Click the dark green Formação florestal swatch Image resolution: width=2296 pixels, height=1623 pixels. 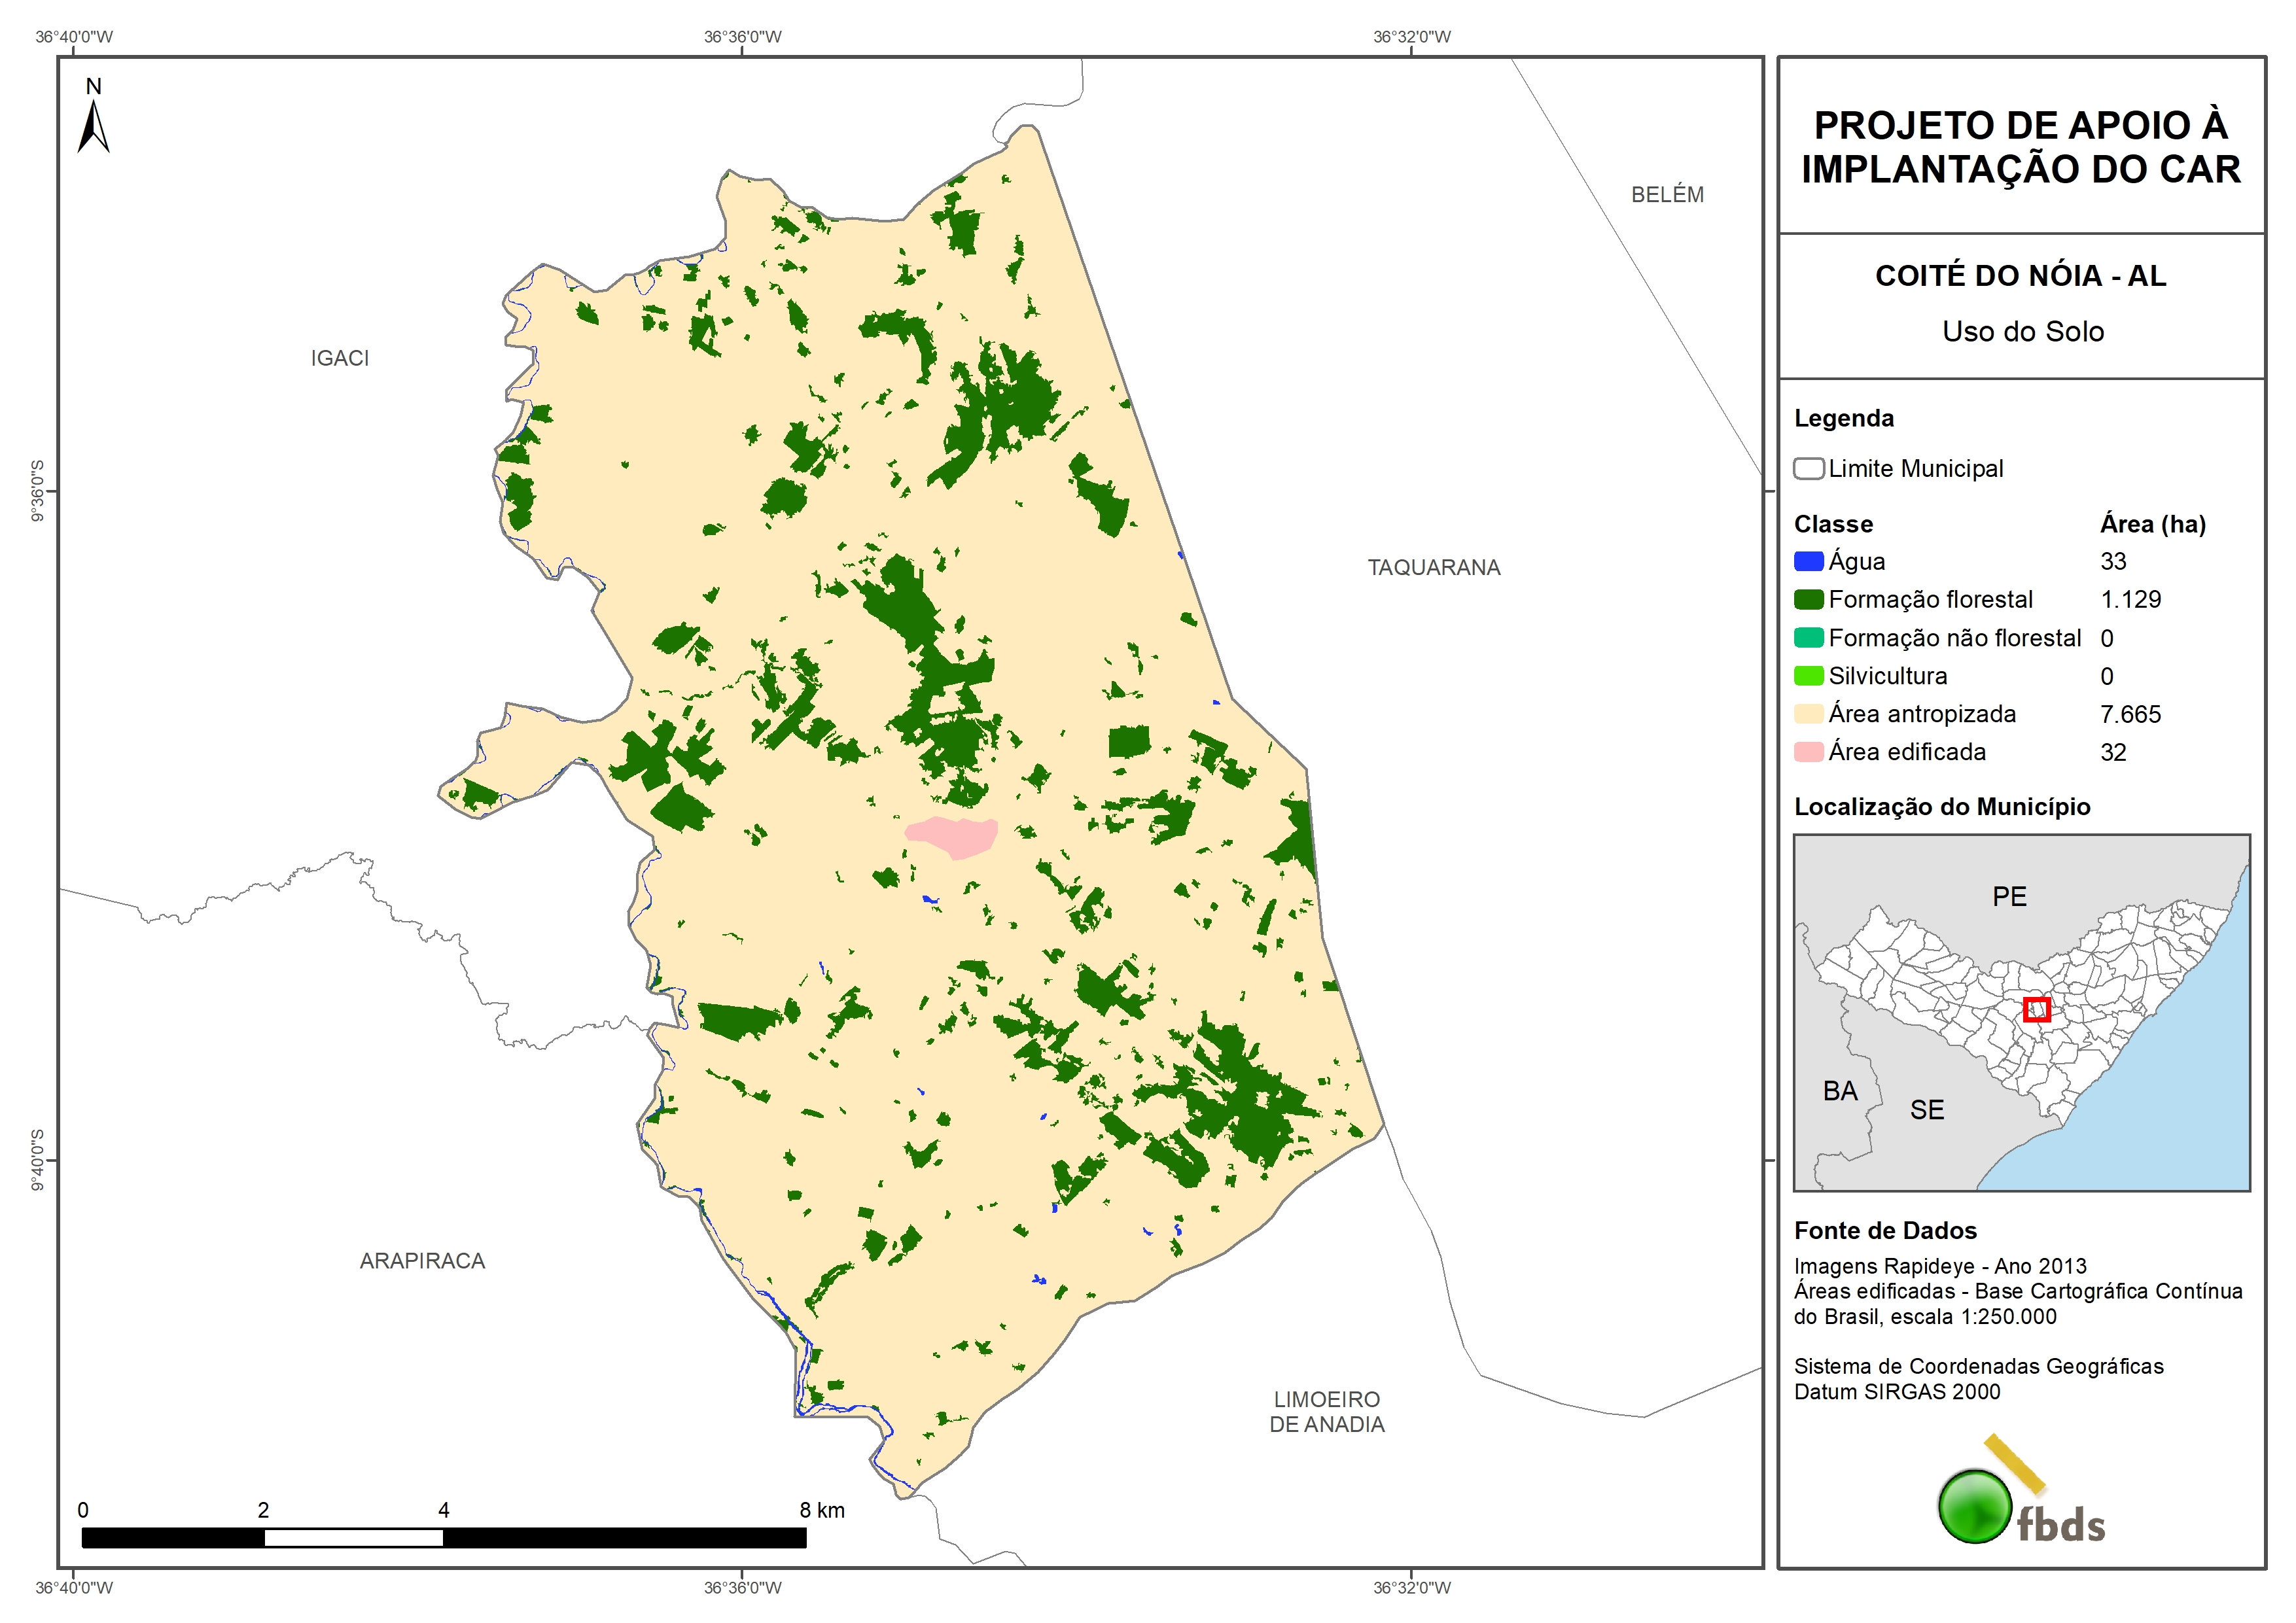coord(1808,599)
